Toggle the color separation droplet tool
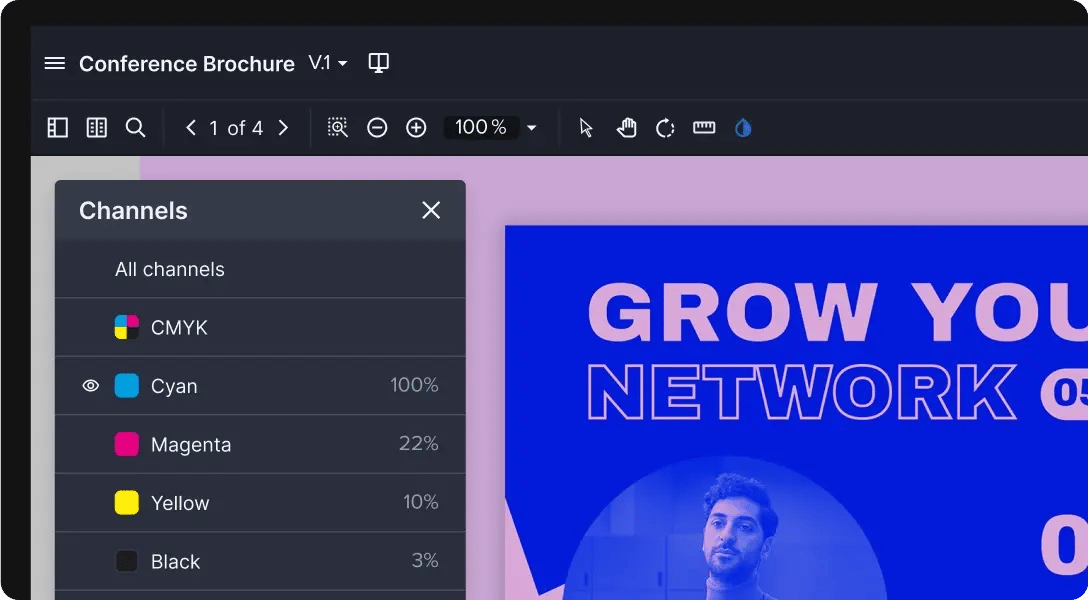This screenshot has height=600, width=1088. (x=743, y=128)
